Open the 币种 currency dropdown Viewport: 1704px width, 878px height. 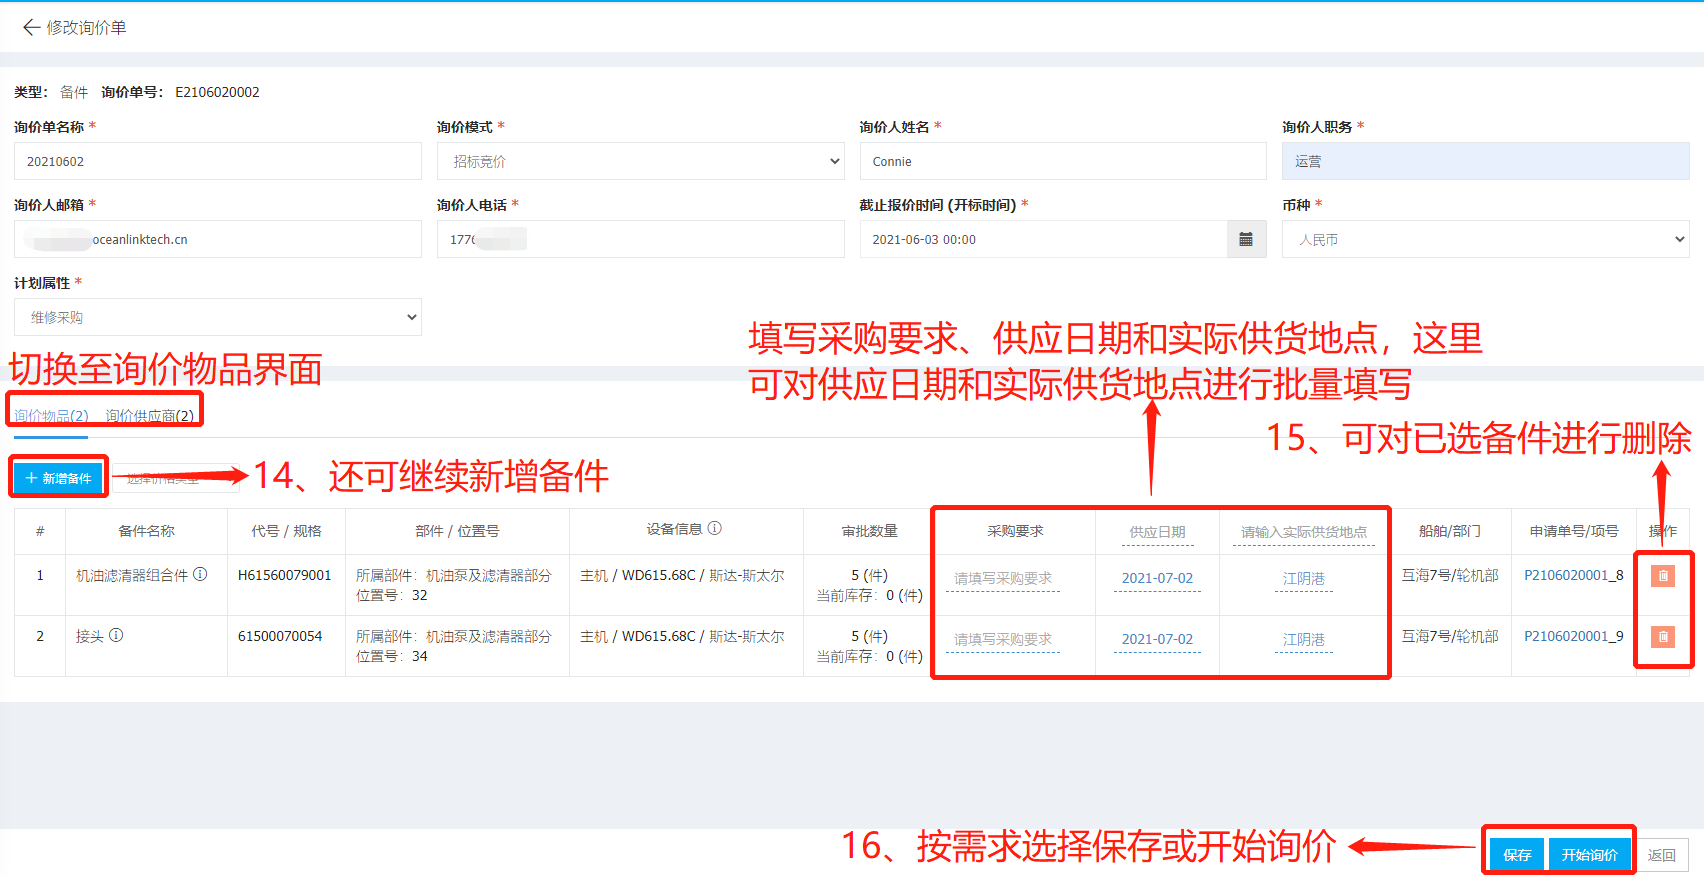coord(1486,239)
